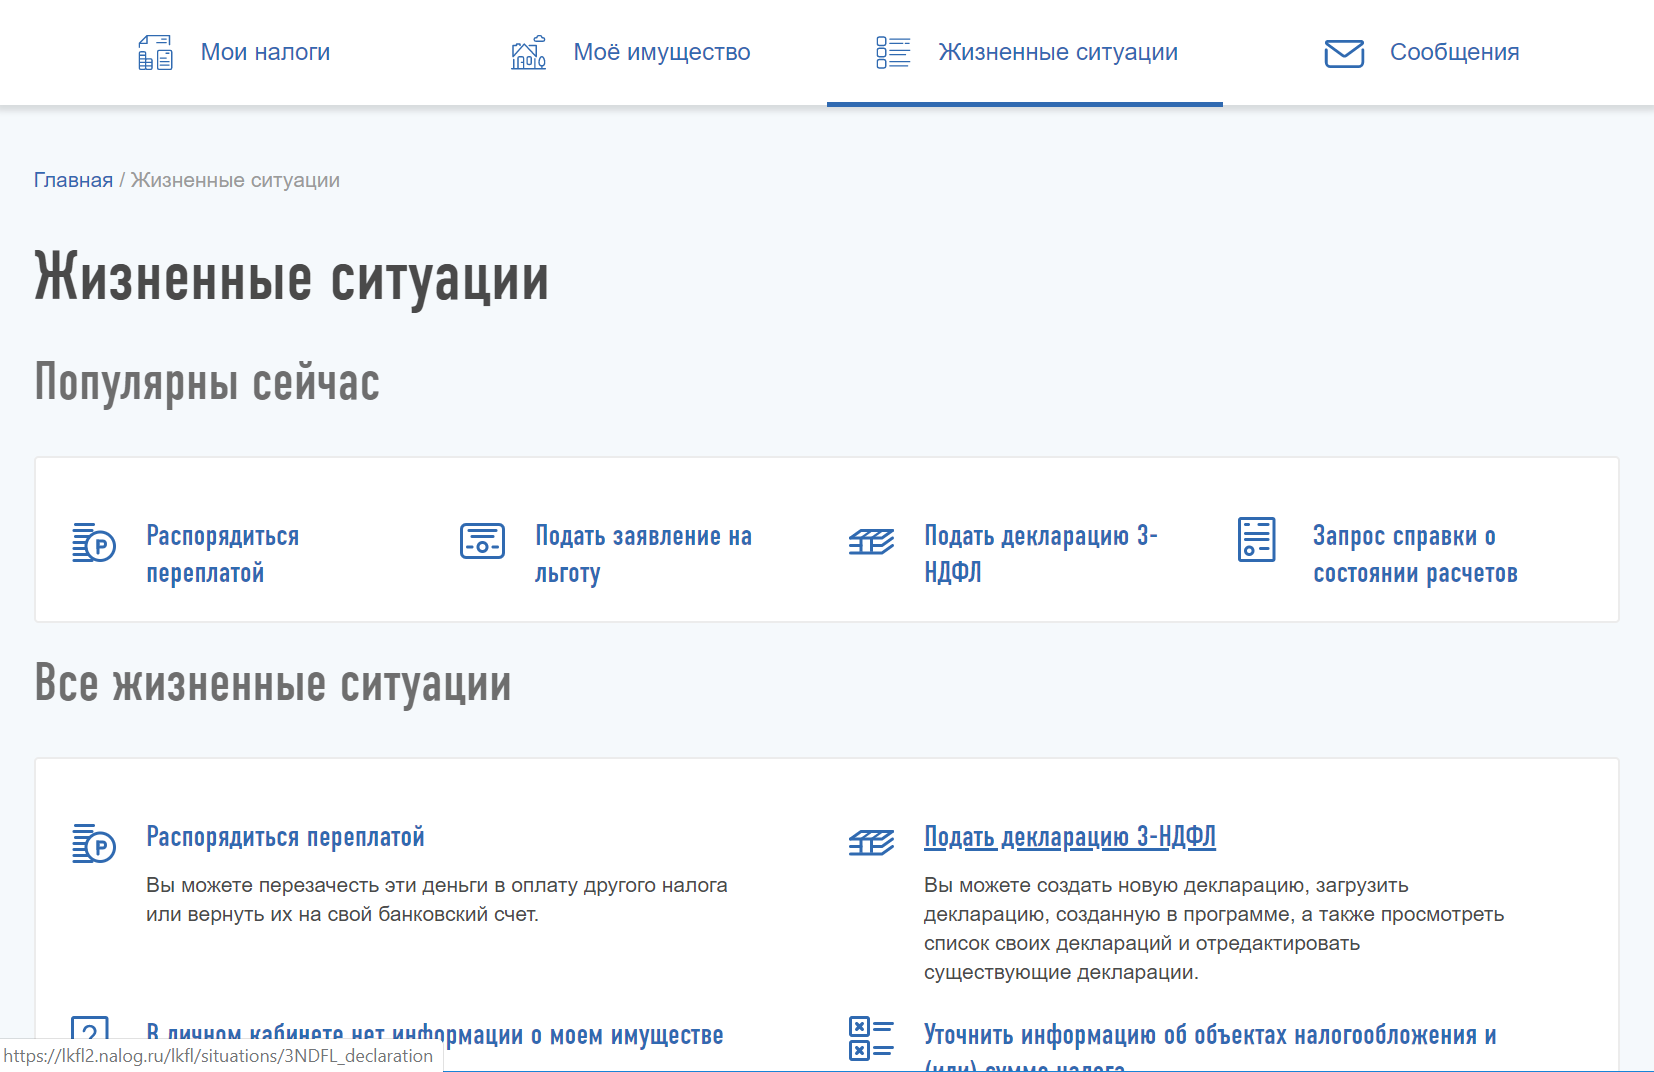Viewport: 1654px width, 1072px height.
Task: Click the Запрос справки document icon
Action: [x=1256, y=540]
